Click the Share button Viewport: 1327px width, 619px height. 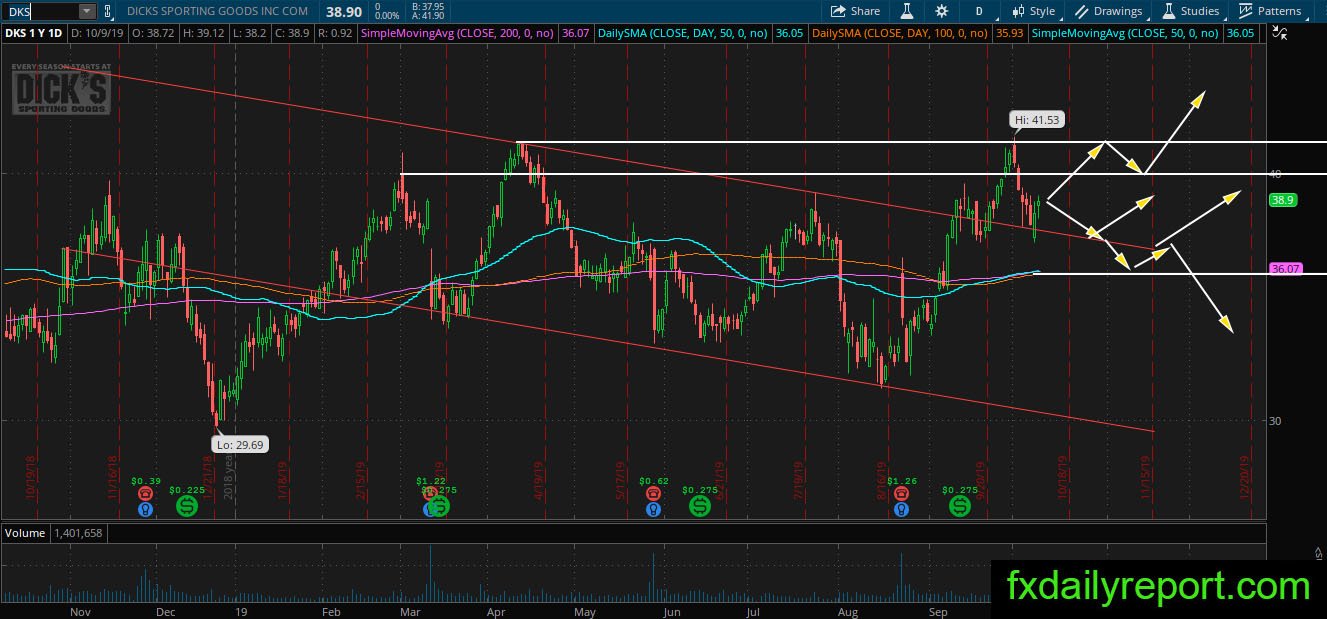(x=856, y=11)
